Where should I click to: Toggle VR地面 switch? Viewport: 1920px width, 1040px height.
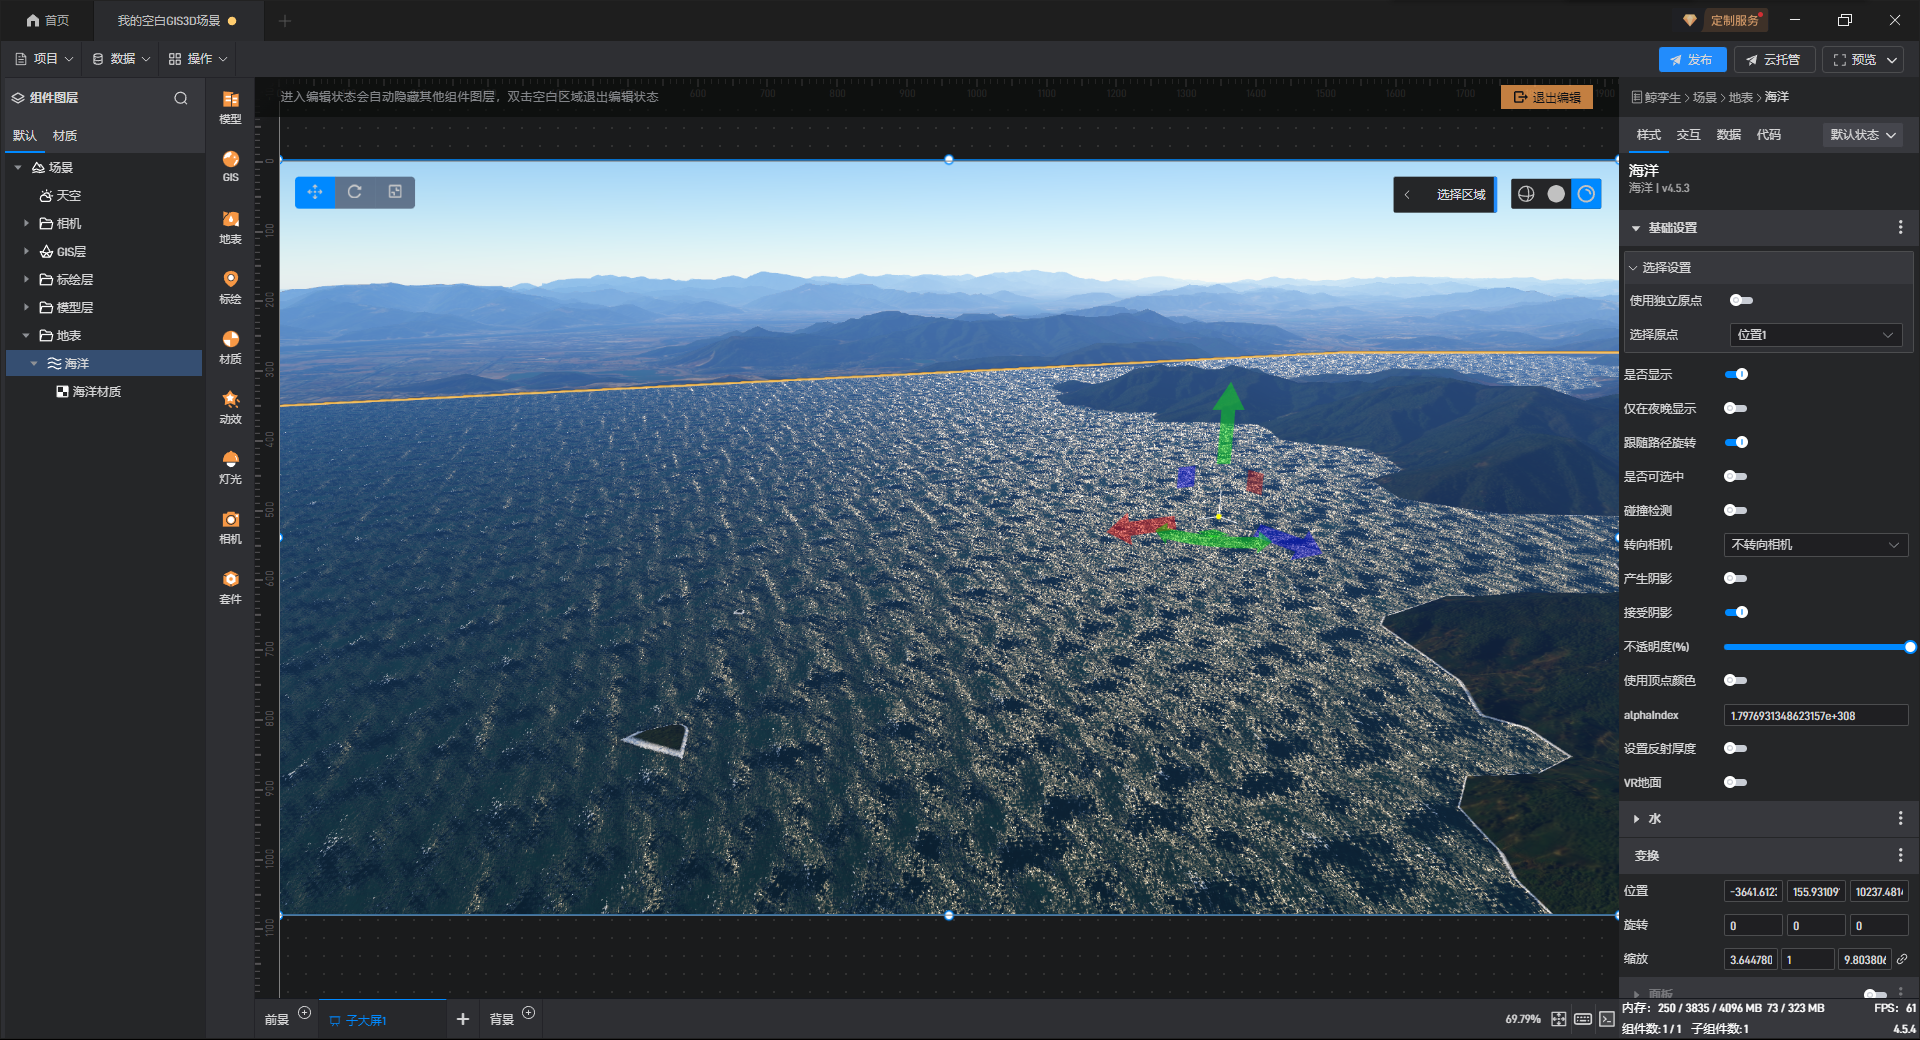click(x=1736, y=782)
